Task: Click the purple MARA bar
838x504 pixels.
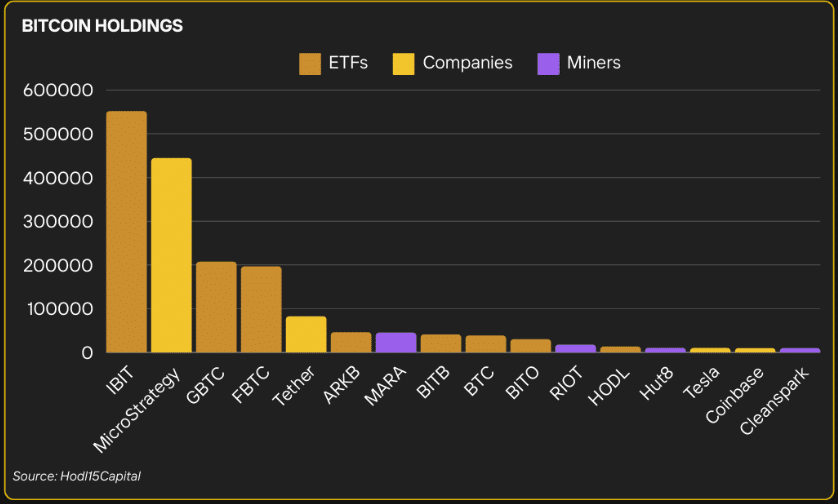Action: coord(396,342)
